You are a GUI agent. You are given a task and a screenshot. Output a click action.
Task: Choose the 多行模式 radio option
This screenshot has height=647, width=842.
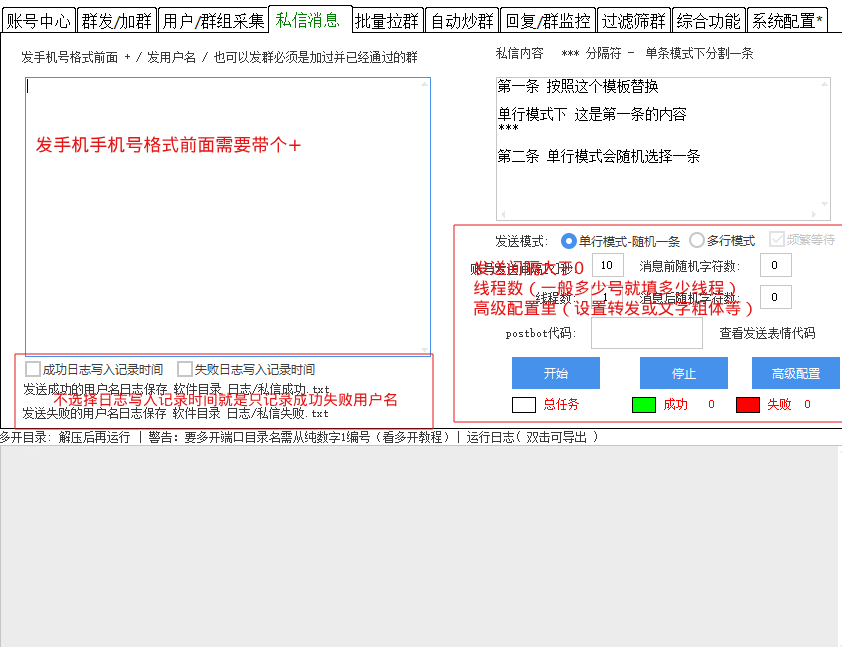[x=697, y=241]
